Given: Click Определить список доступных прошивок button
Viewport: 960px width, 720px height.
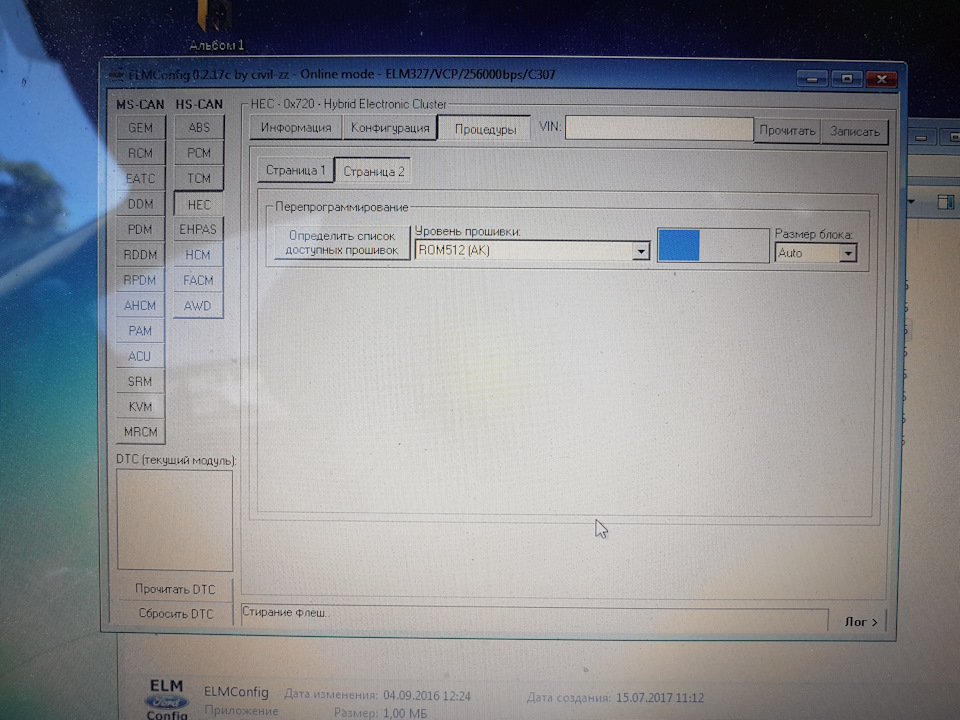Looking at the screenshot, I should [x=342, y=242].
